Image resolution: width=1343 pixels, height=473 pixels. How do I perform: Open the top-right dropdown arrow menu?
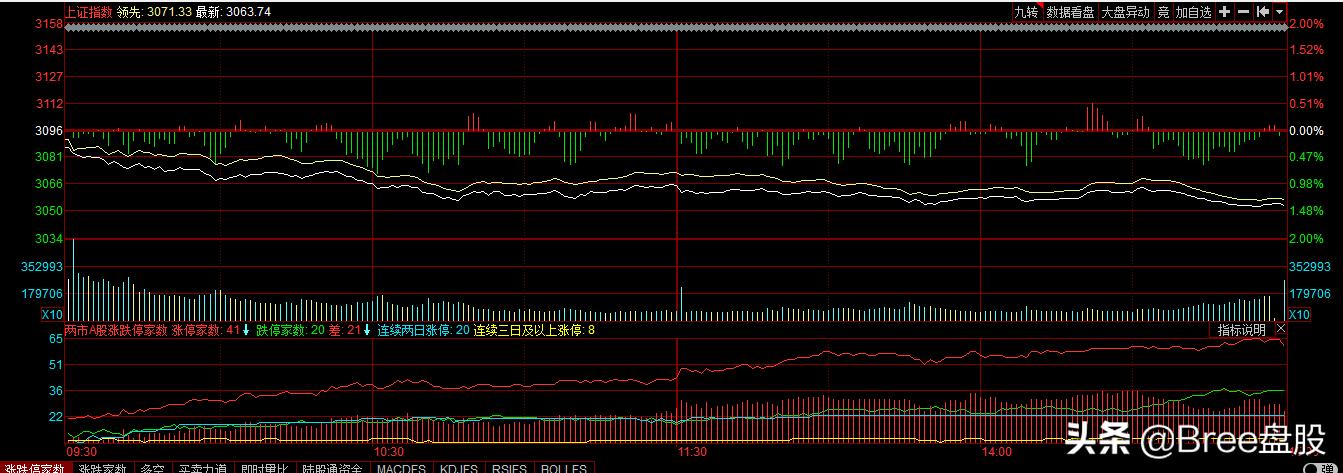pos(1280,12)
